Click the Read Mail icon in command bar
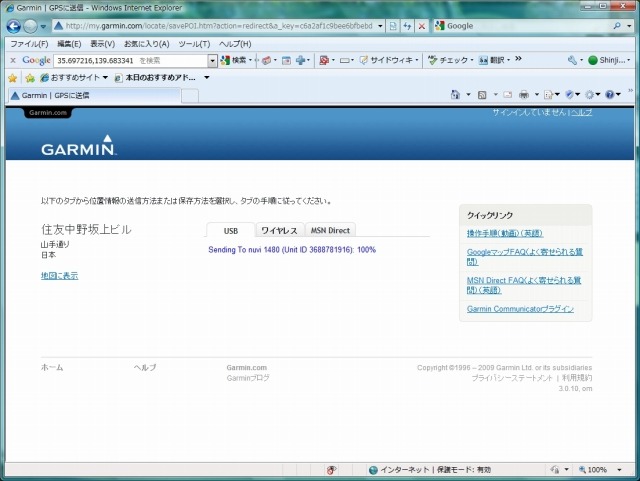 (x=507, y=95)
